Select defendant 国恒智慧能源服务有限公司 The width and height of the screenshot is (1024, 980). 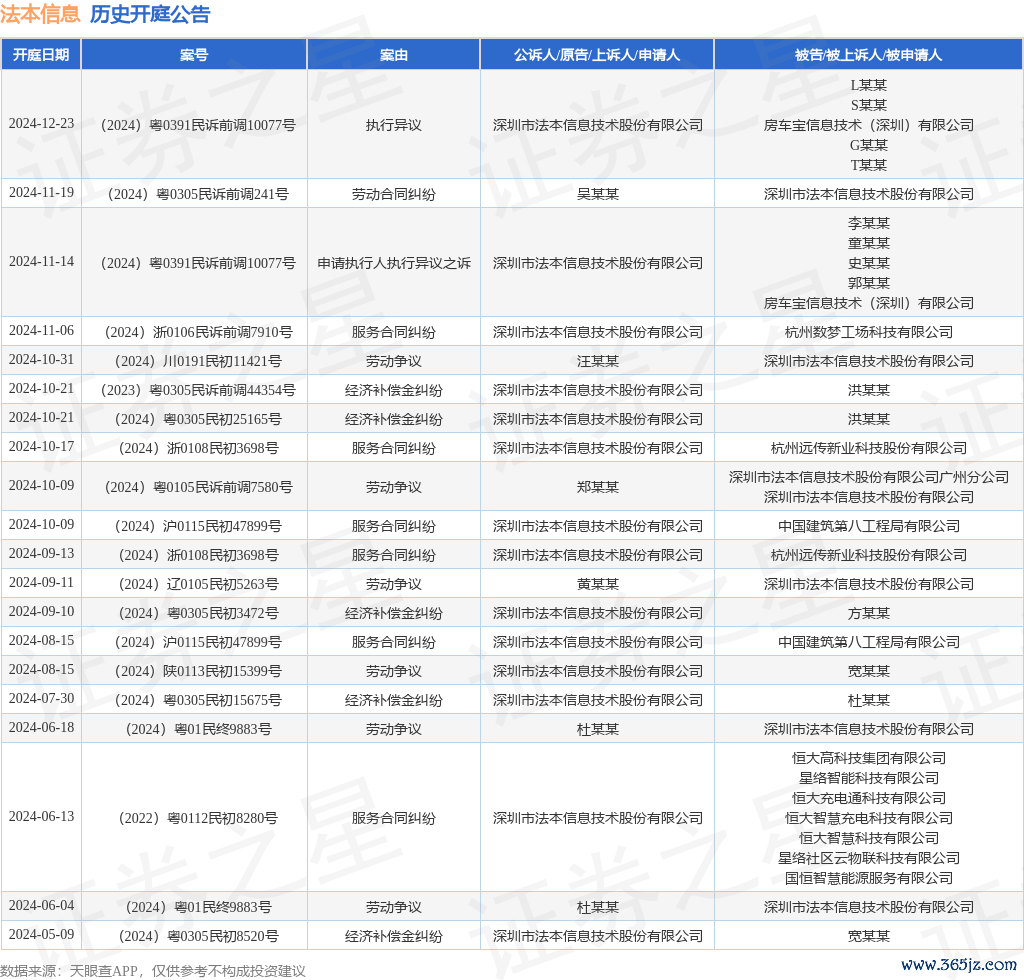tap(869, 878)
